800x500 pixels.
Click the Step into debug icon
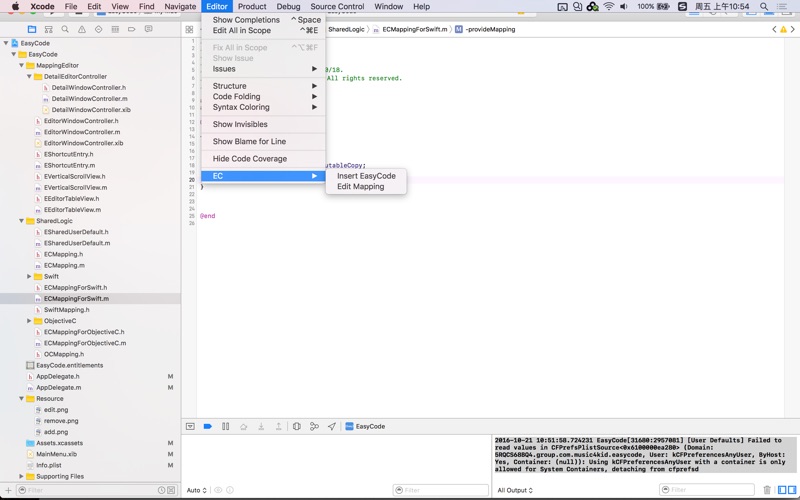pyautogui.click(x=261, y=427)
